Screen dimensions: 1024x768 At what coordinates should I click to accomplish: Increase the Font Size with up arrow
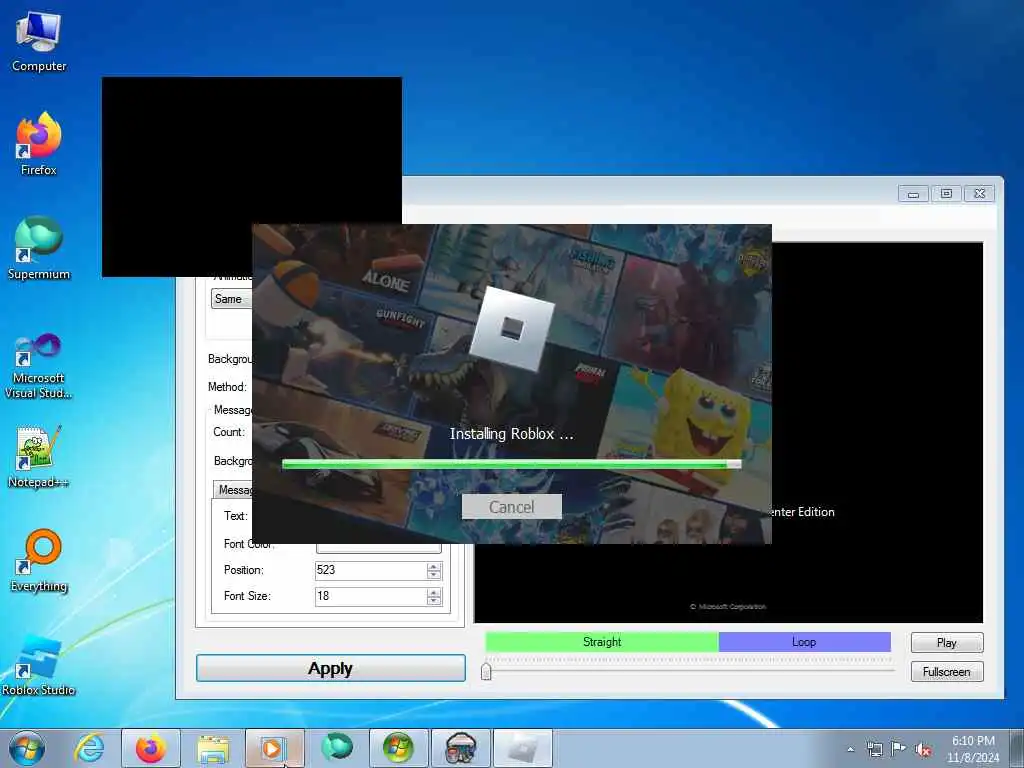(x=434, y=592)
